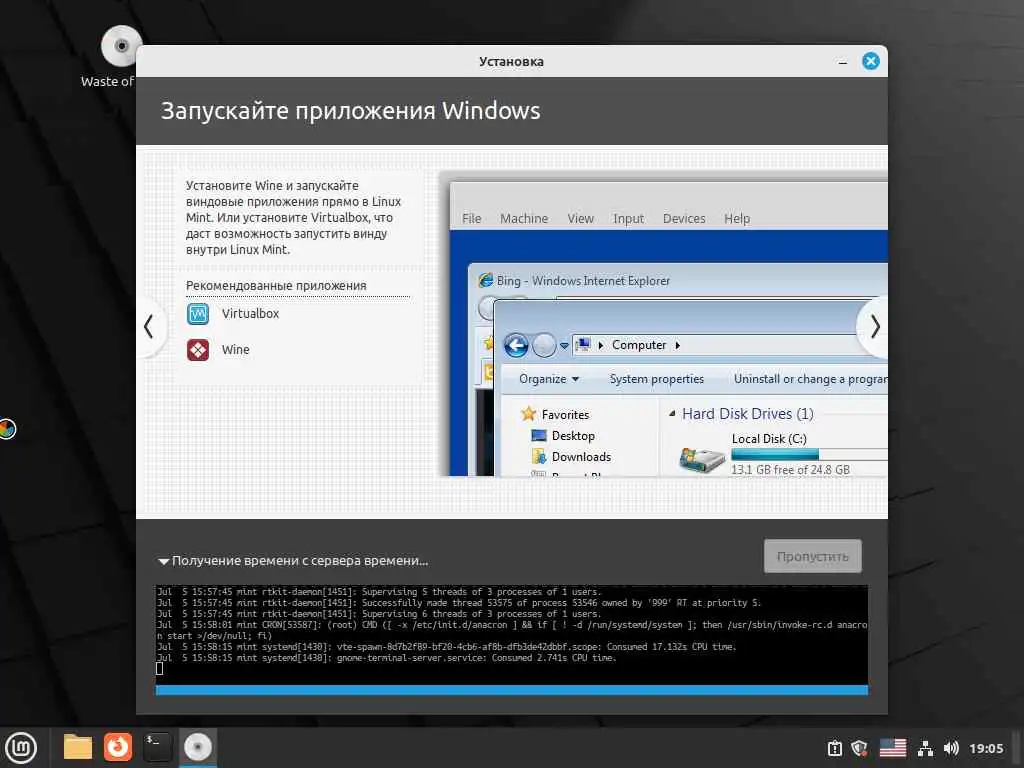
Task: Click Uninstall or change a program text
Action: tap(810, 379)
